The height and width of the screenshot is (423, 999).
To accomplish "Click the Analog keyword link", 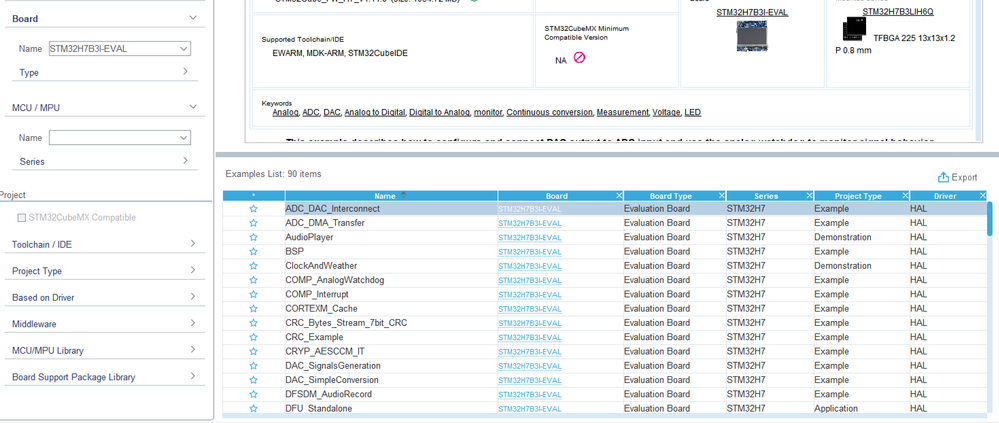I will pos(285,113).
